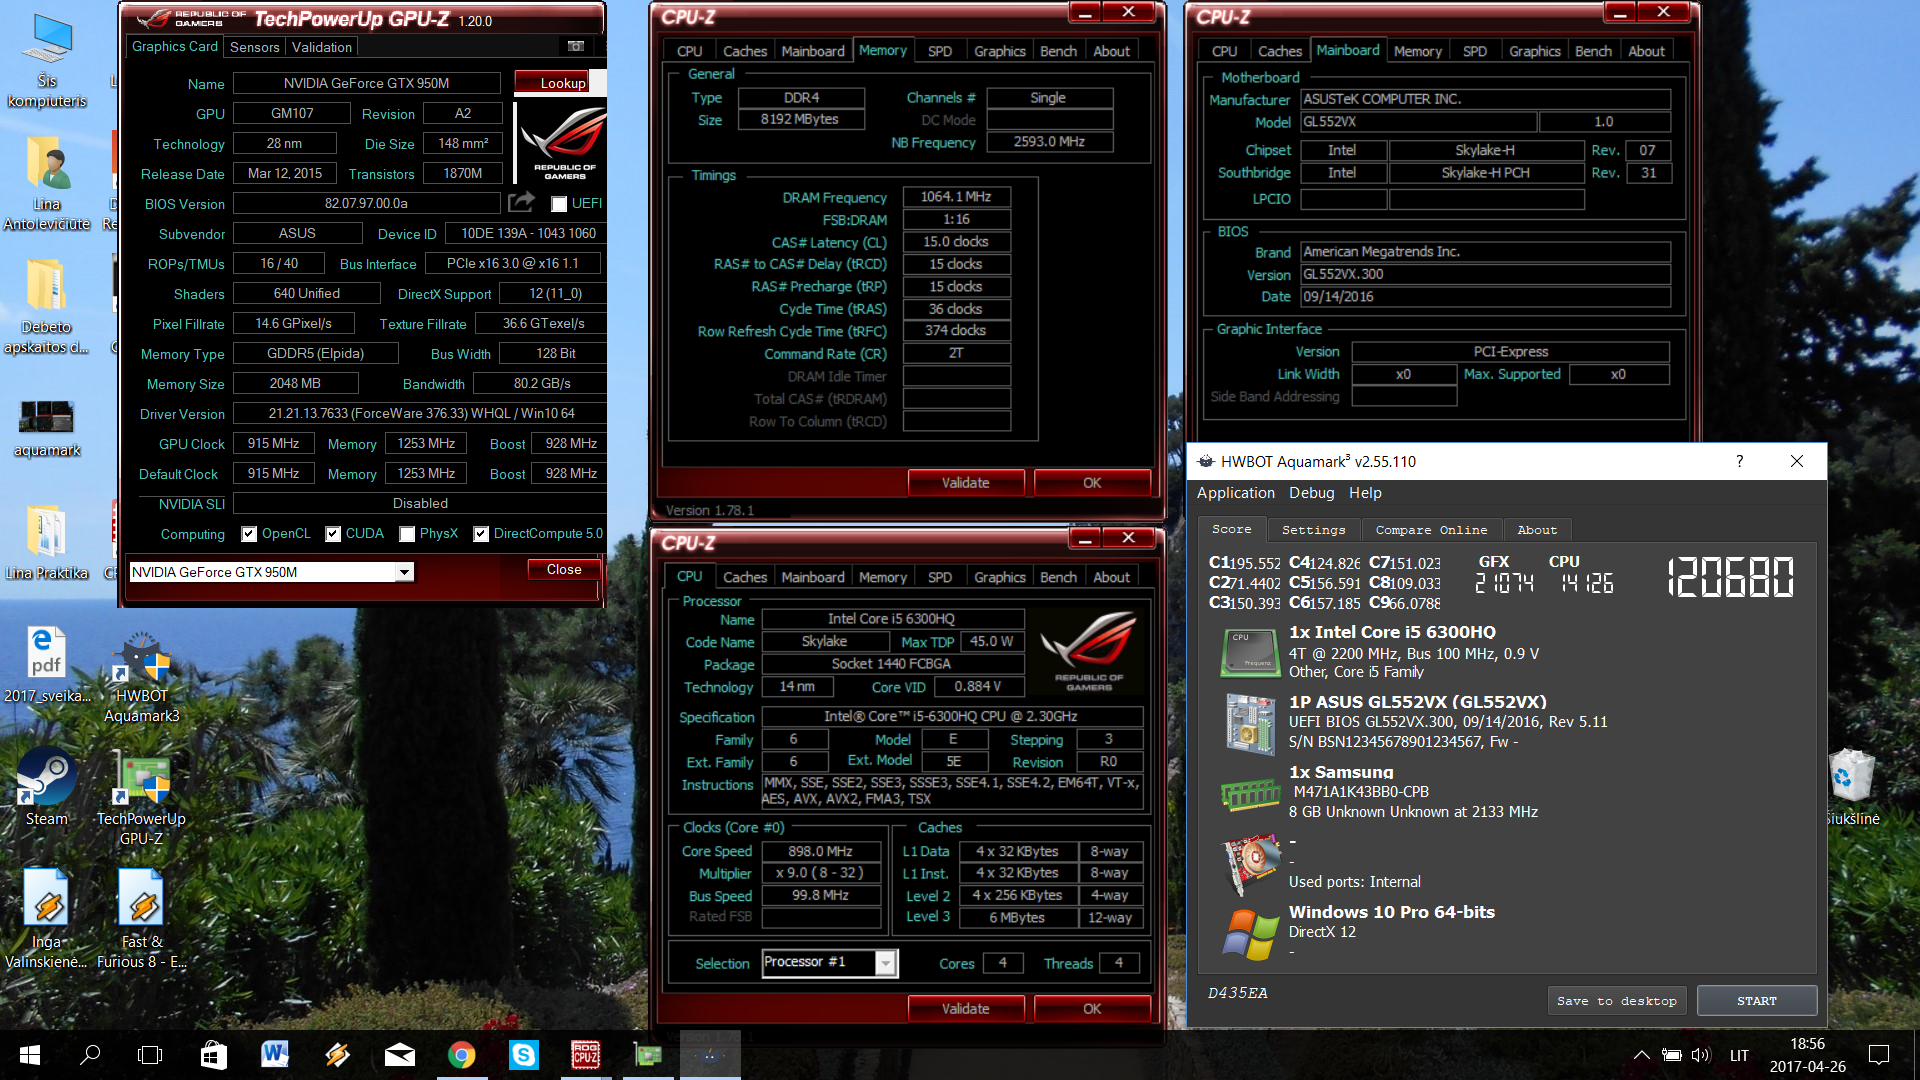Viewport: 1920px width, 1080px height.
Task: Open the Debeto apskaitos folder icon
Action: pos(47,306)
